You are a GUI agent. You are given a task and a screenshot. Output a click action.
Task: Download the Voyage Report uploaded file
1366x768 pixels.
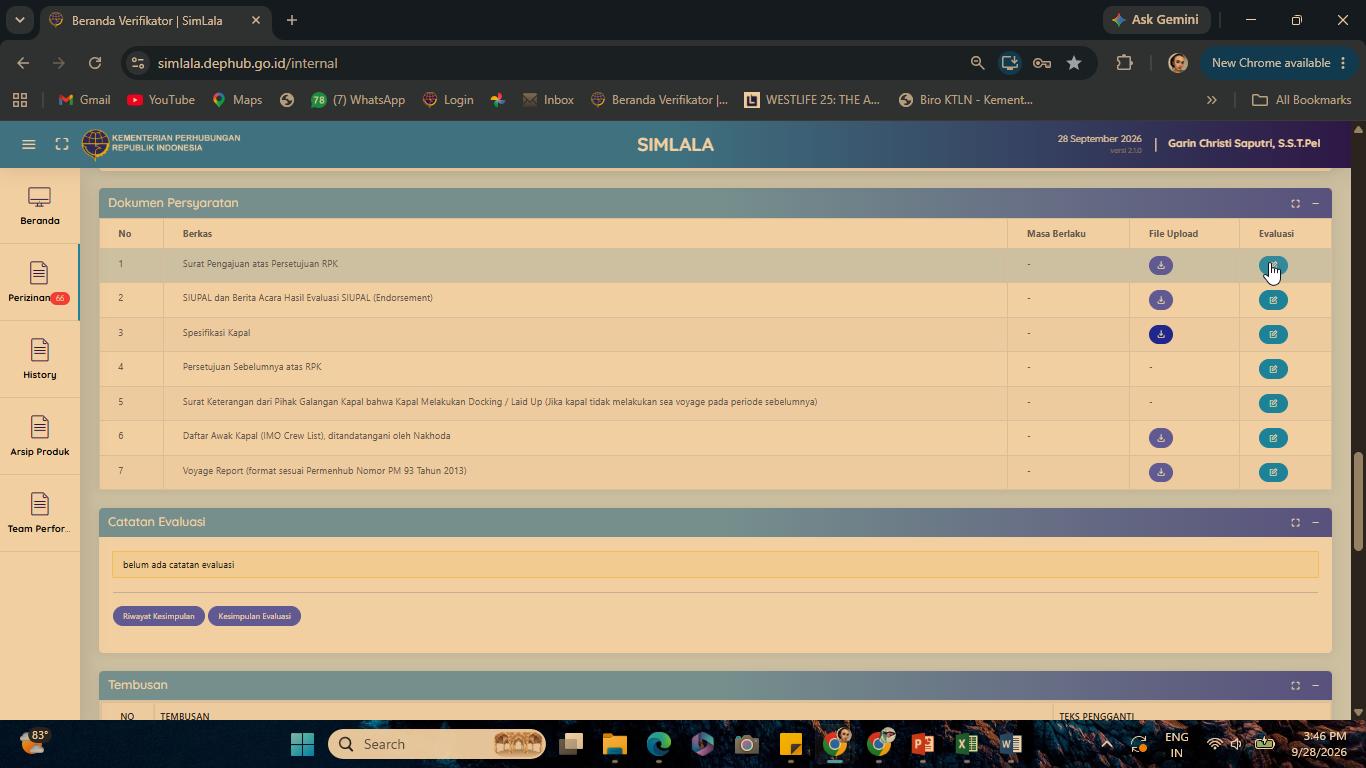coord(1161,472)
